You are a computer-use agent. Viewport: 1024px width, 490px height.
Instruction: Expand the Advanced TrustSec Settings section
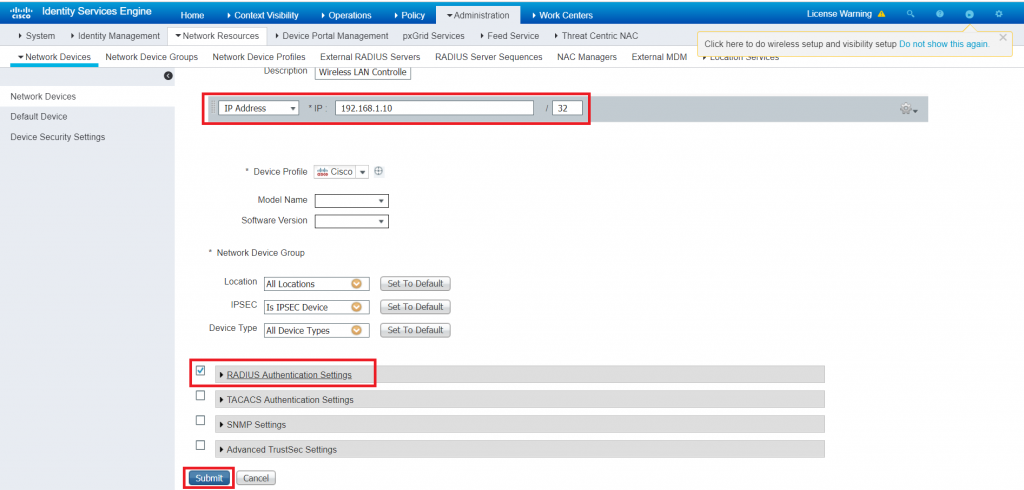[x=281, y=450]
